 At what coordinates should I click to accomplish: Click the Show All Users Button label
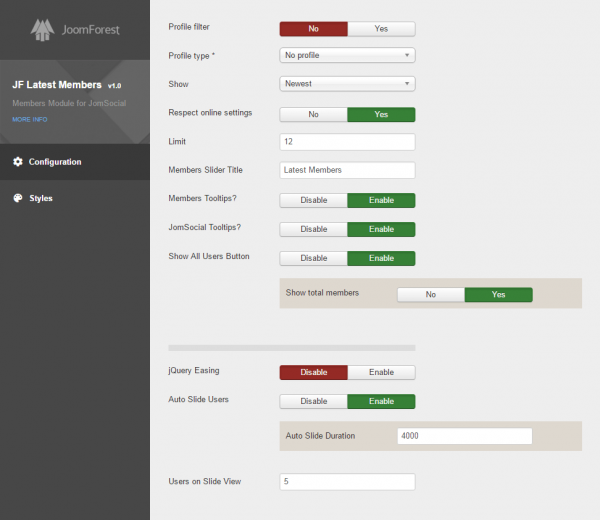(x=209, y=256)
